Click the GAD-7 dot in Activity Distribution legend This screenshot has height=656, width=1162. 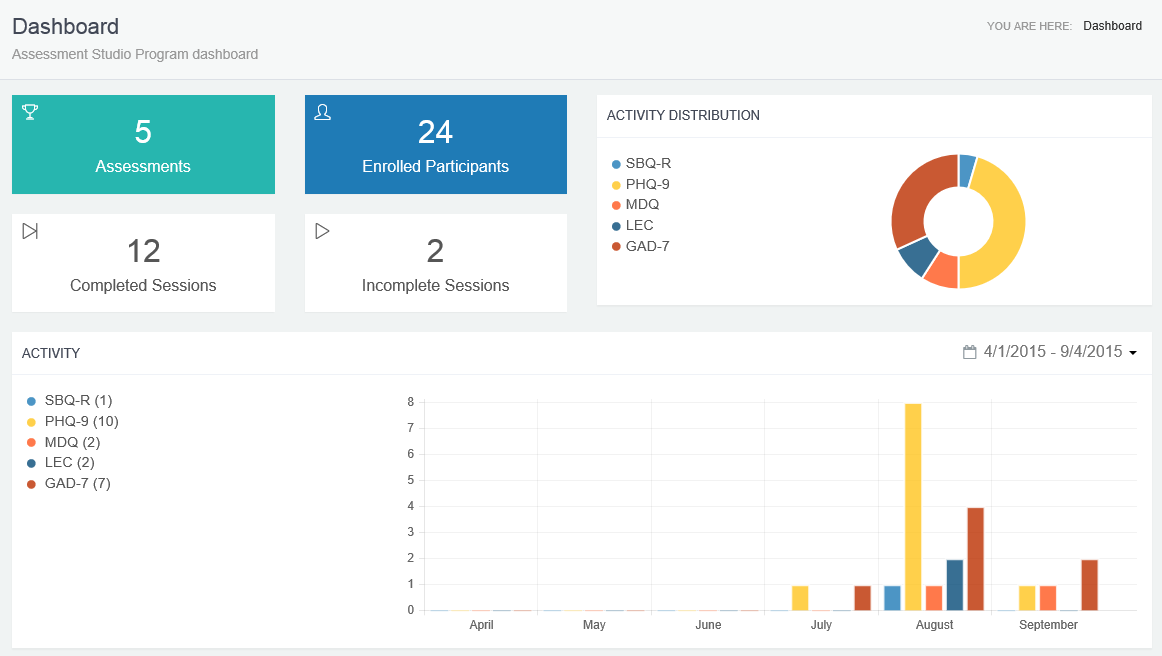(616, 246)
